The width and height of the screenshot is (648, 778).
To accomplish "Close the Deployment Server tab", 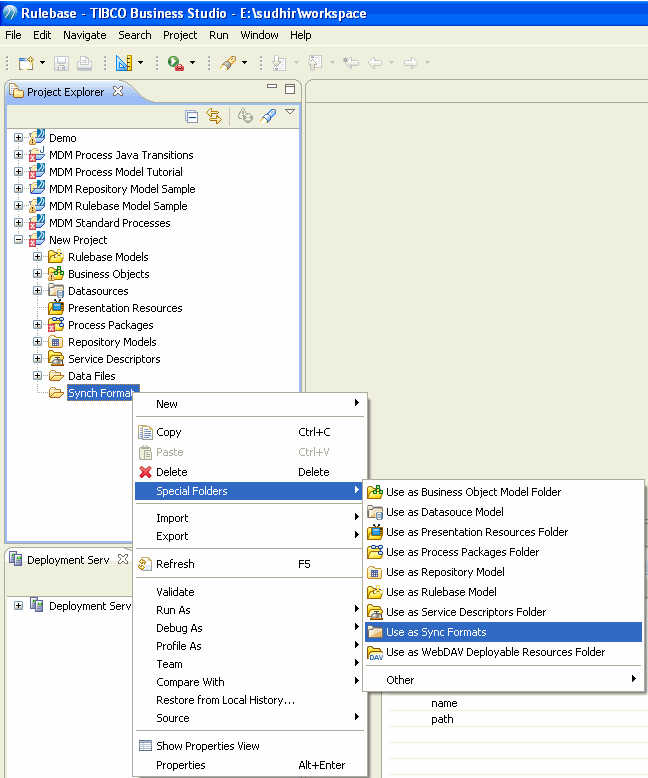I will coord(123,559).
